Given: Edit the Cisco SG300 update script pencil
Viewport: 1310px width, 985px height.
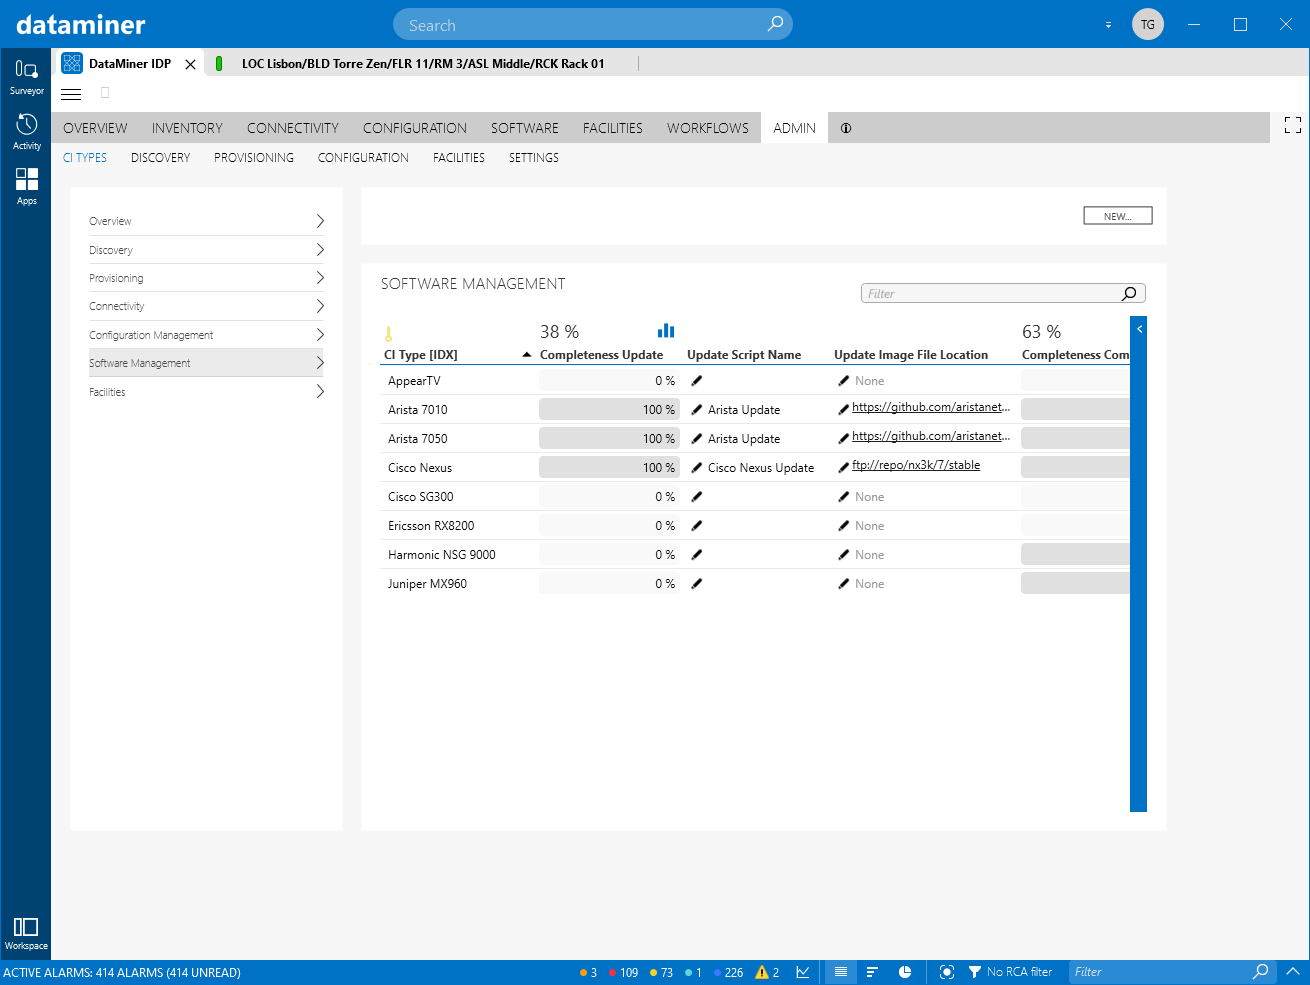Looking at the screenshot, I should click(697, 497).
